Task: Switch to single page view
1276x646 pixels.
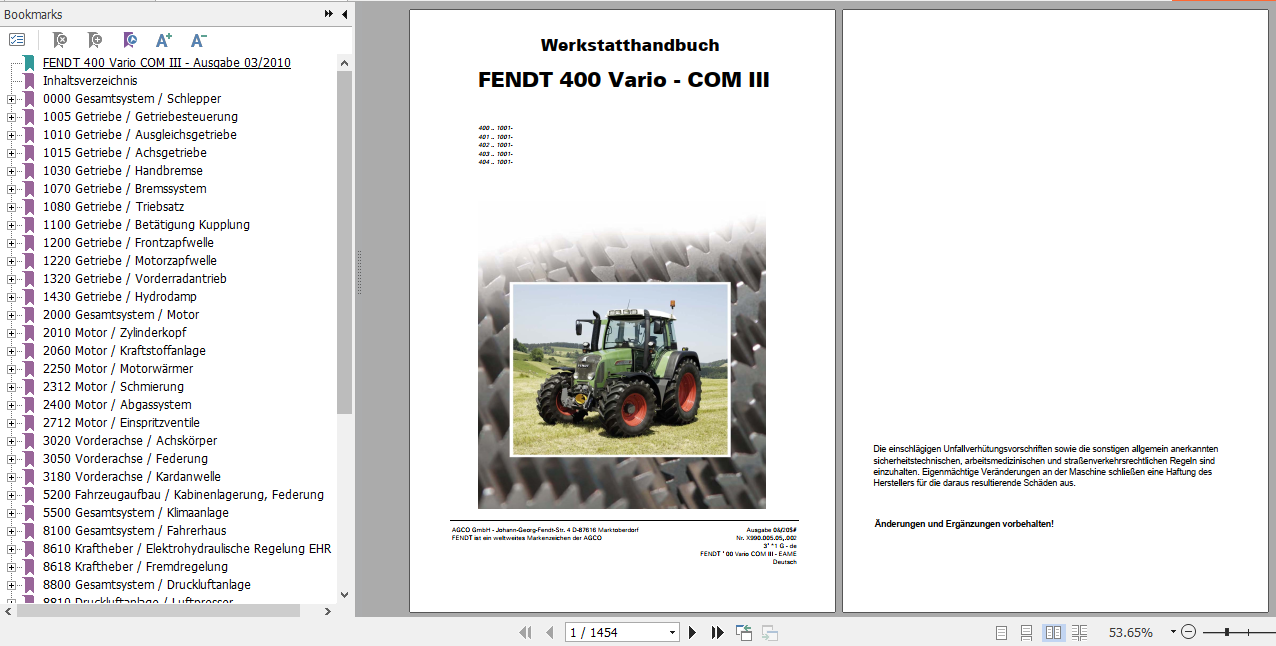Action: pos(1002,632)
